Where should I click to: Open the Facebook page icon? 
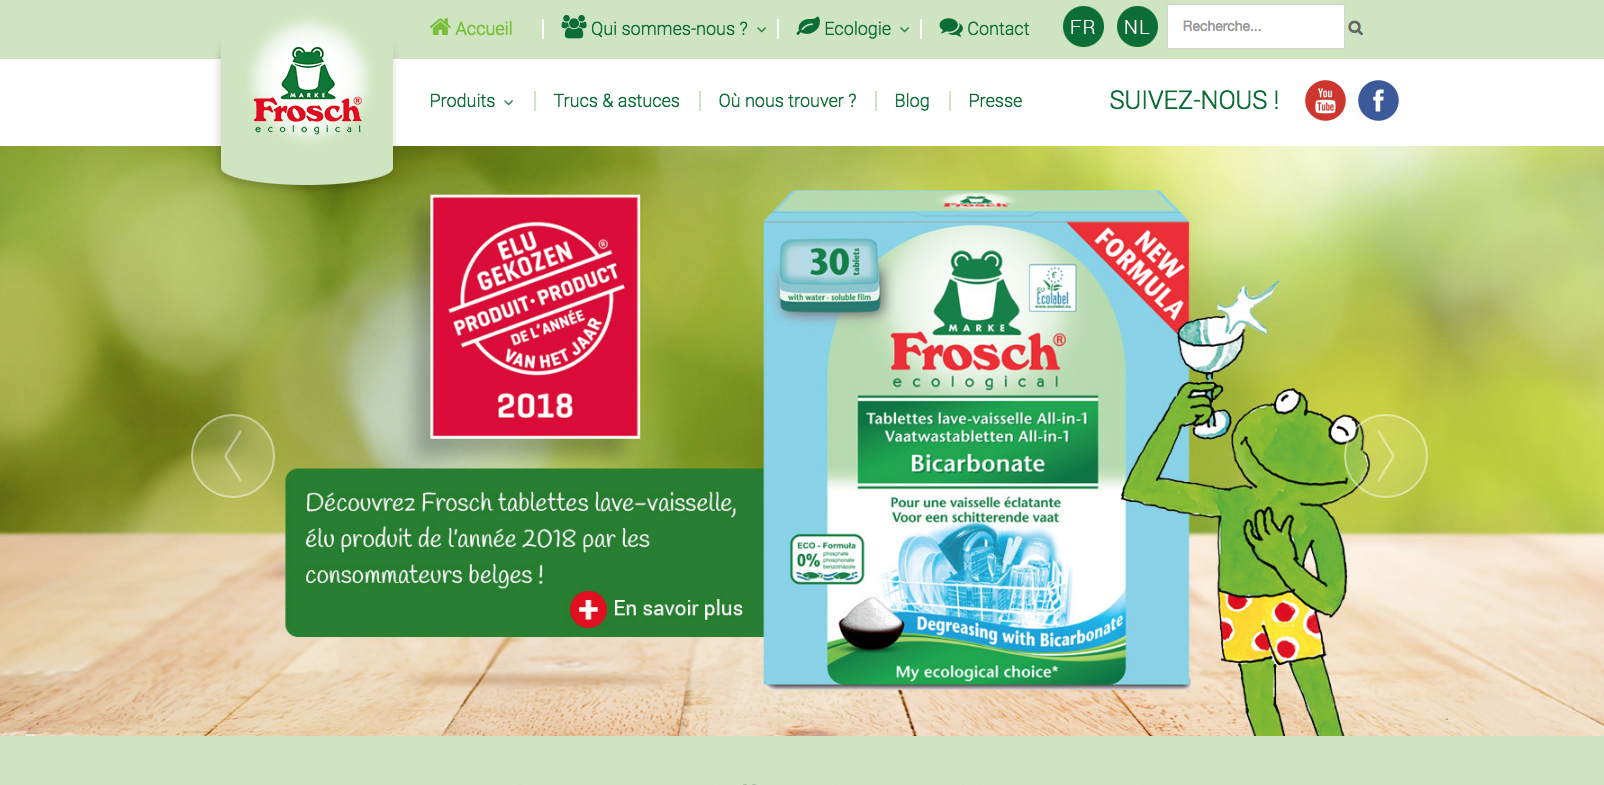click(1378, 100)
